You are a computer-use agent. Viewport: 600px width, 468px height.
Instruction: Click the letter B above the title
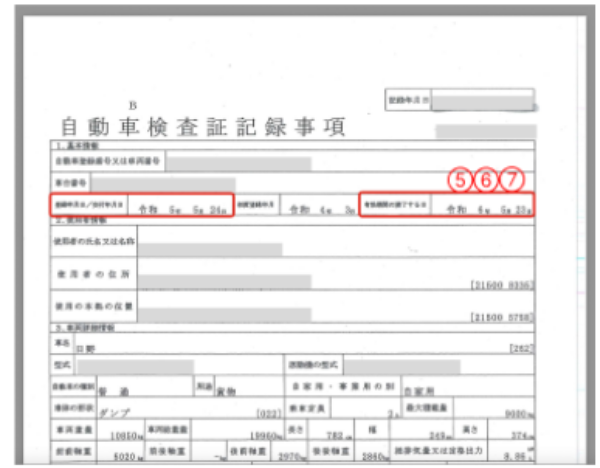[133, 106]
